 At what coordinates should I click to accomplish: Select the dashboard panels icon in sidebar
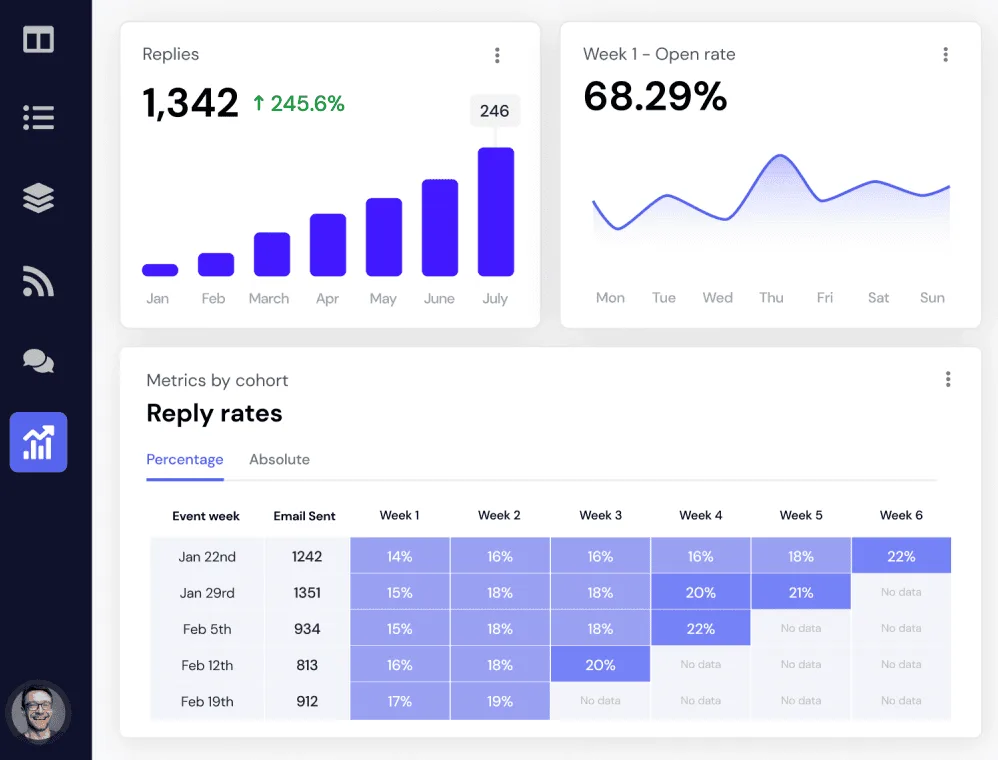[38, 40]
